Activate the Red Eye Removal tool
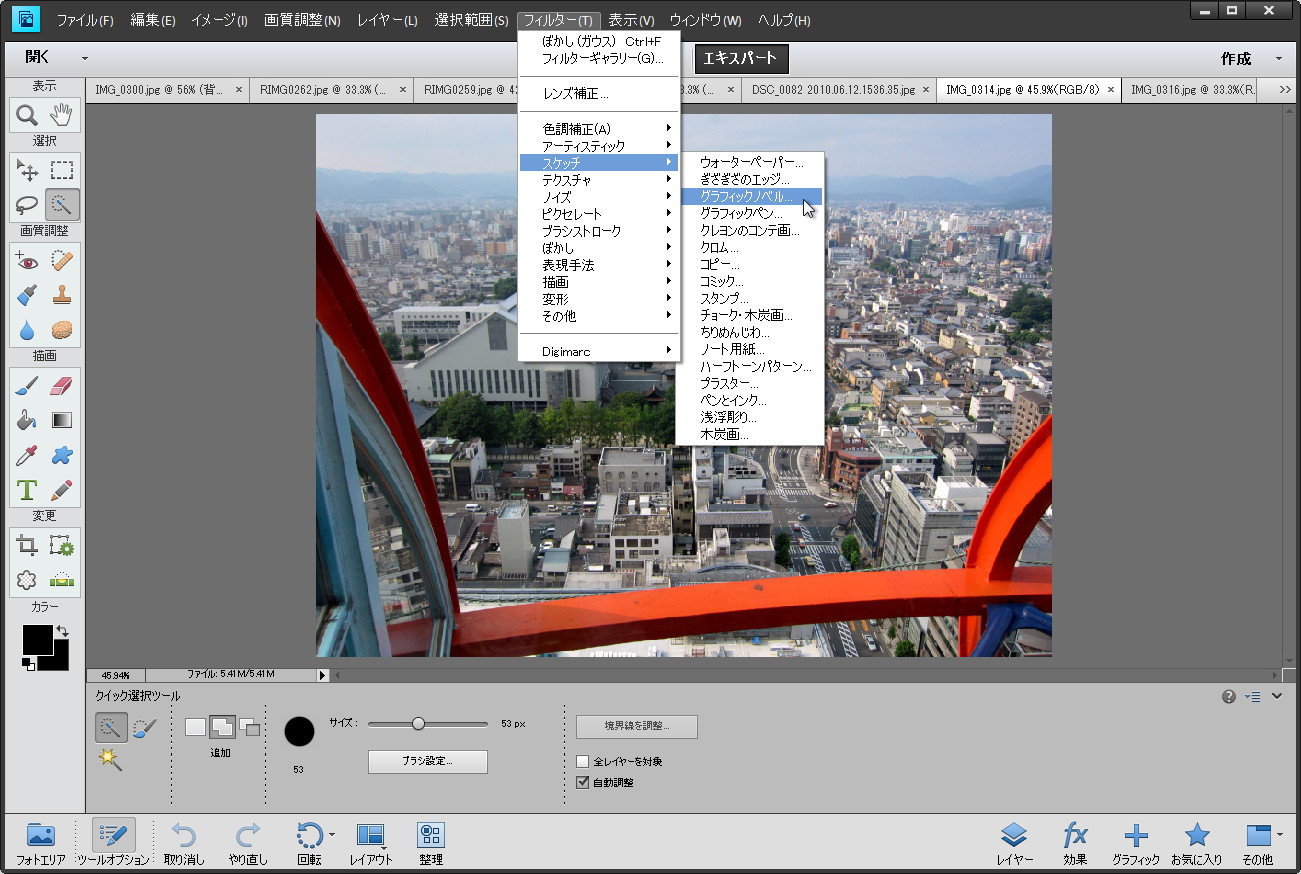The image size is (1301, 874). coord(27,261)
